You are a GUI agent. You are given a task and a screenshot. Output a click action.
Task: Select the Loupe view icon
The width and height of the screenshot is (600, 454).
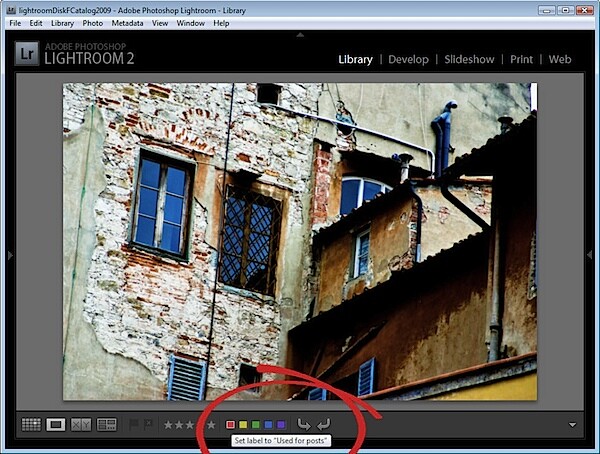coord(56,425)
